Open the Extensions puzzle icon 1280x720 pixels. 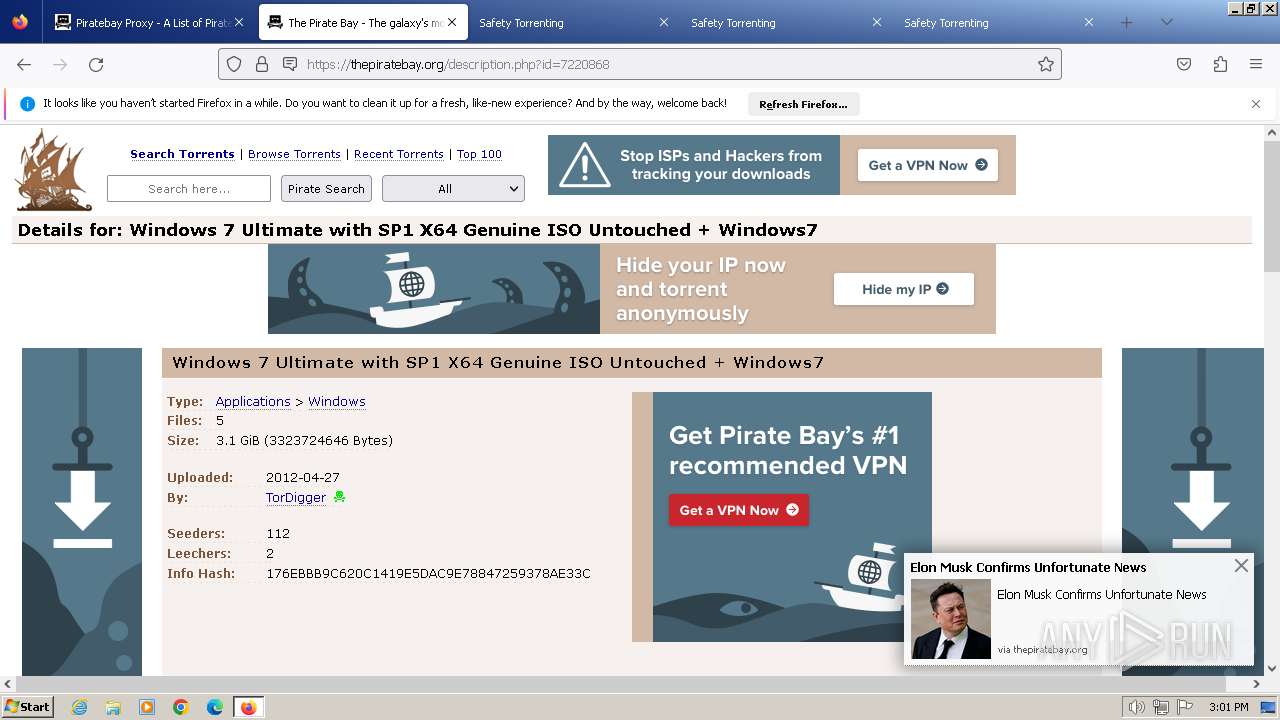pos(1220,64)
